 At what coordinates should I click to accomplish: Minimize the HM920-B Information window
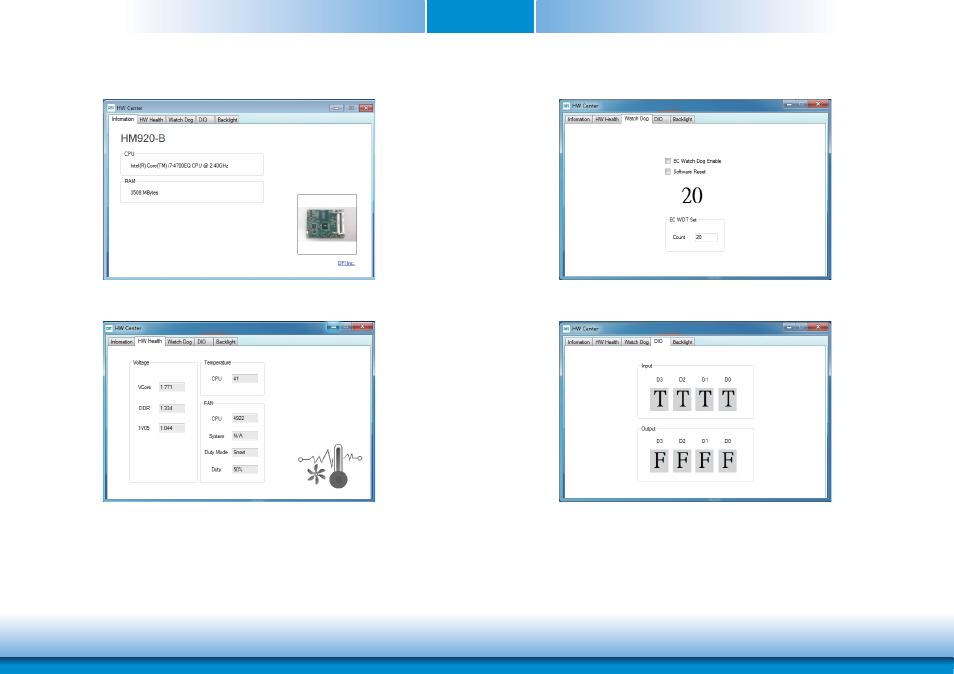(337, 108)
